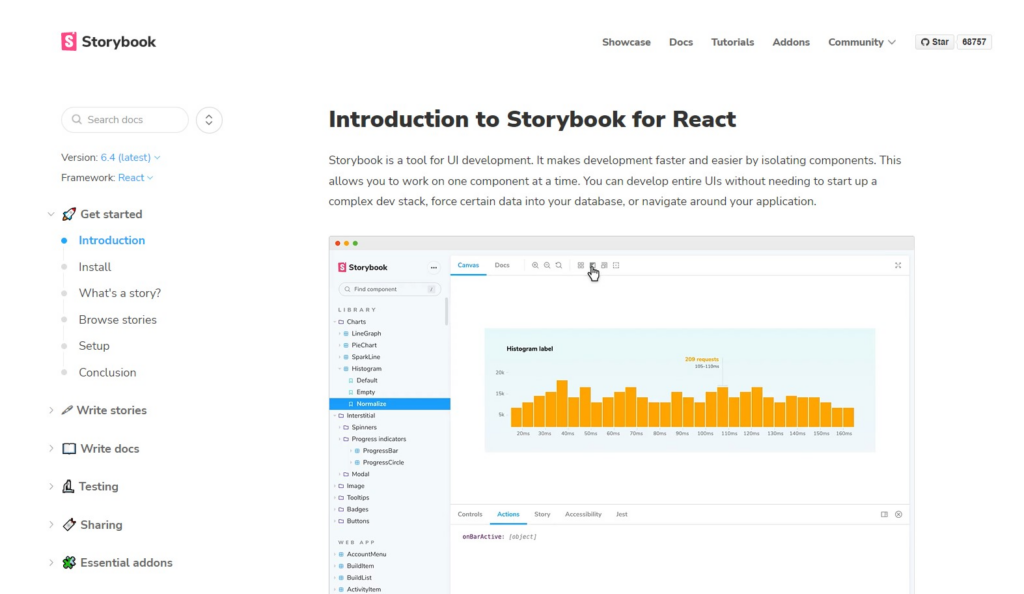Open the Conclusion page
1024x594 pixels.
(x=107, y=373)
